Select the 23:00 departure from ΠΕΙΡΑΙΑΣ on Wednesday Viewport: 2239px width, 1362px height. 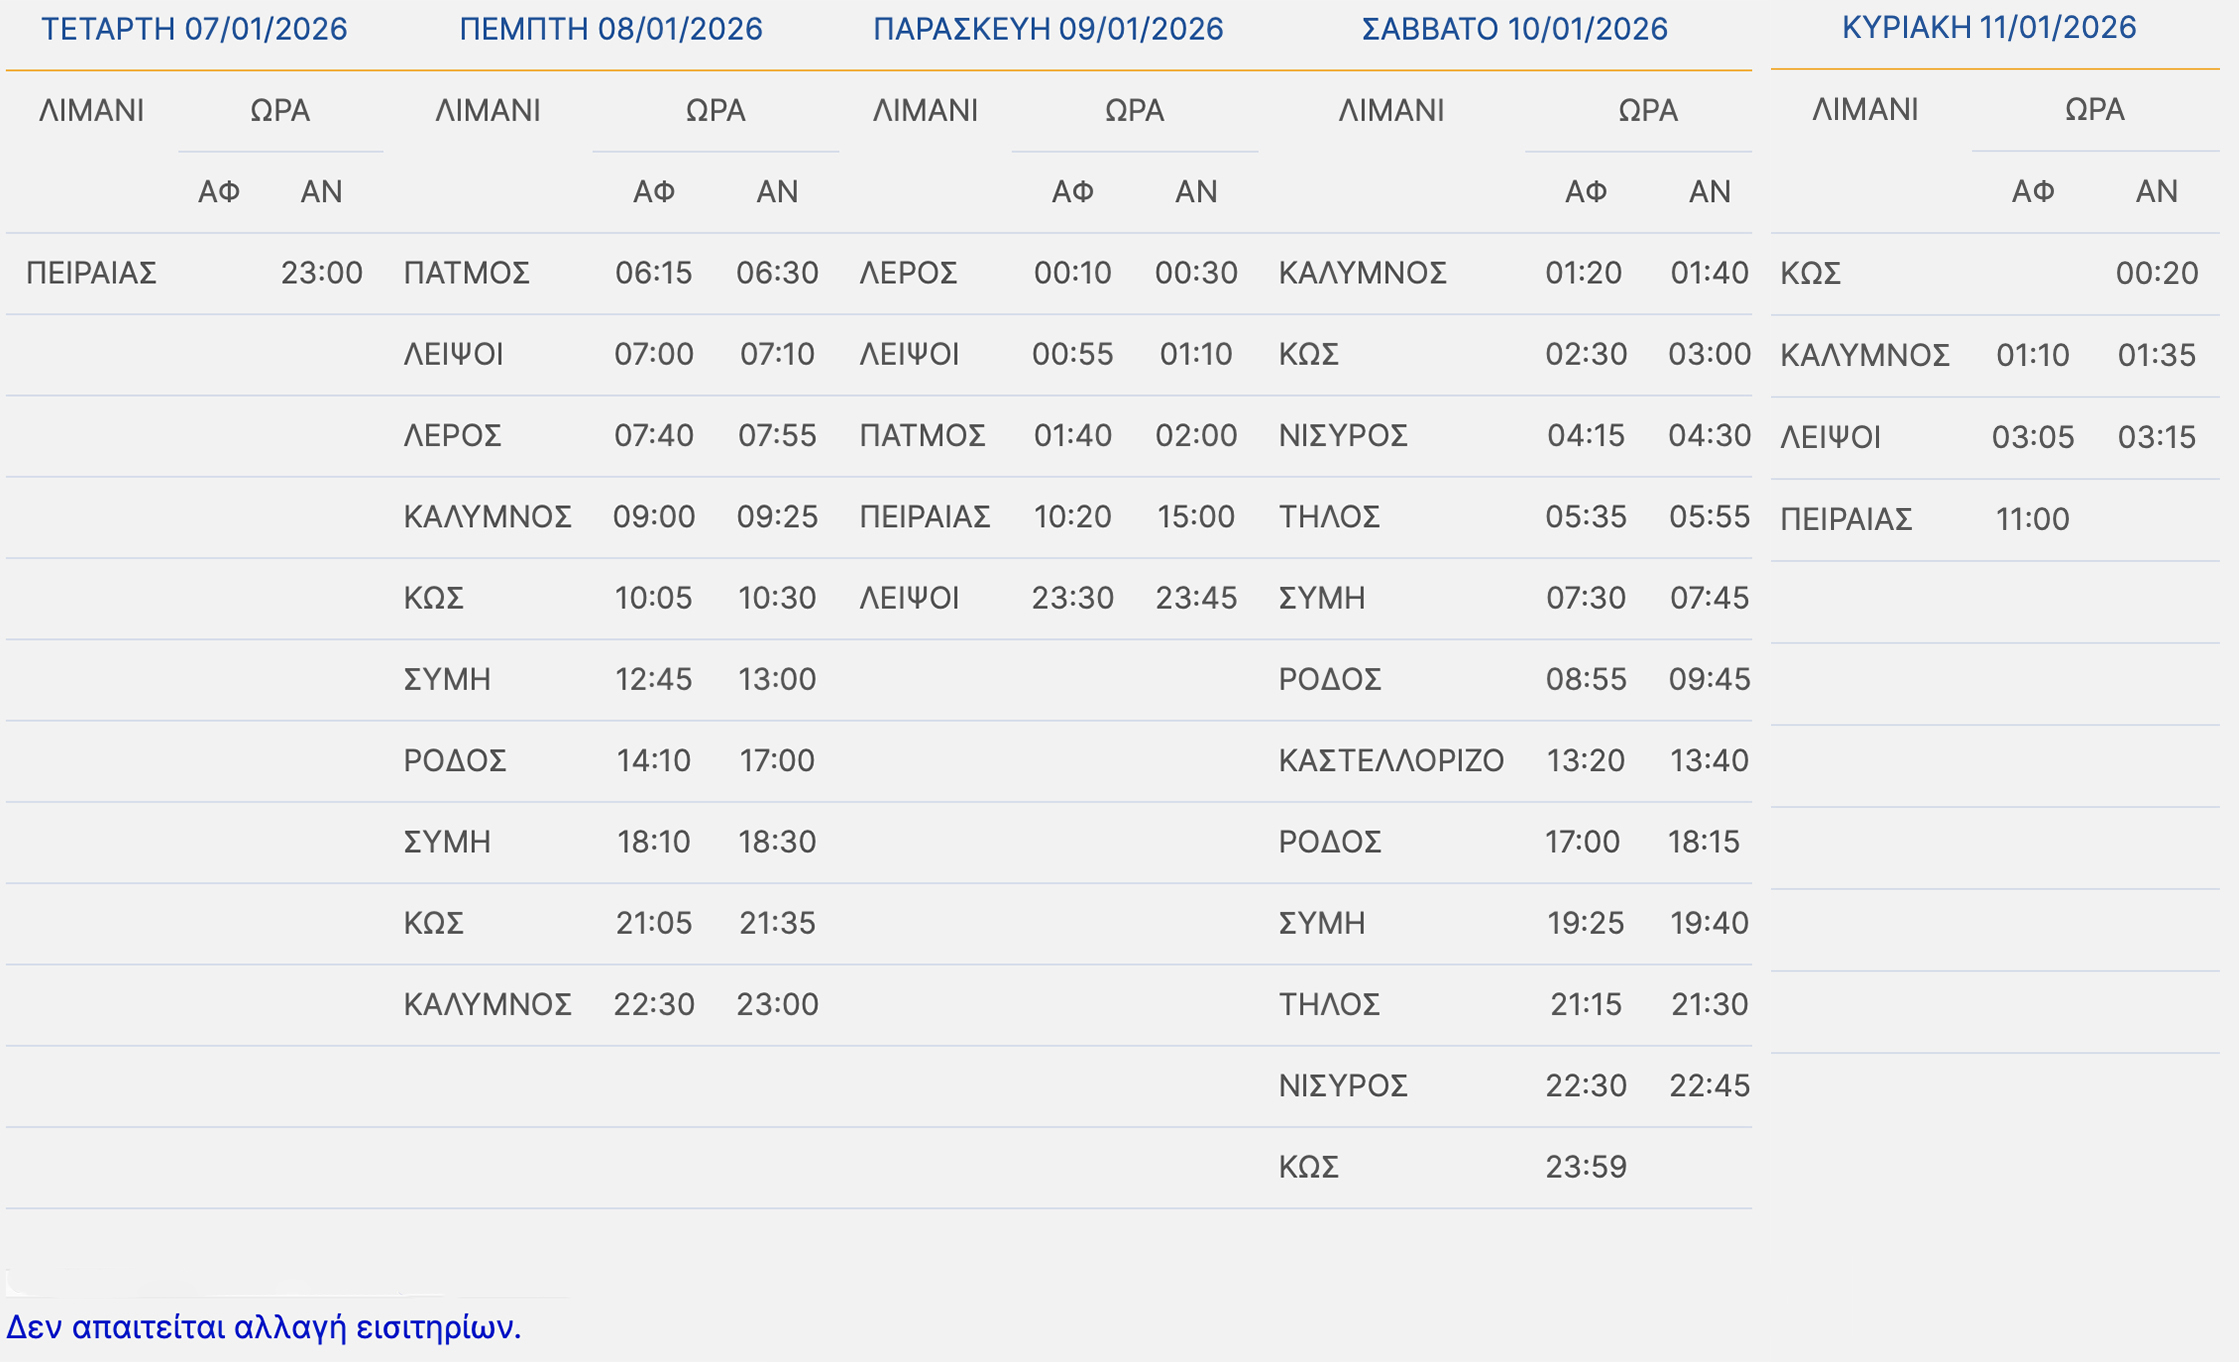pyautogui.click(x=321, y=273)
